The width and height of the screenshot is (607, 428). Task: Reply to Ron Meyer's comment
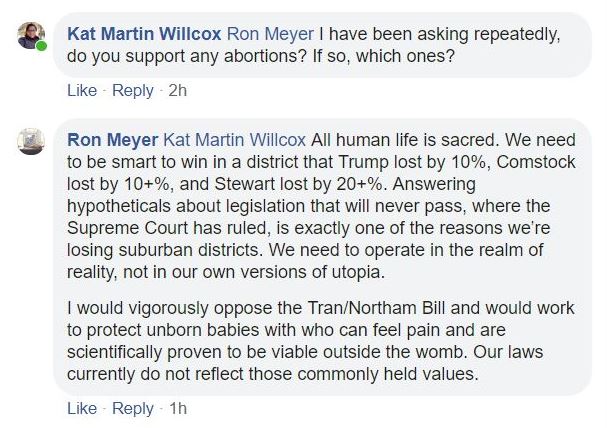(133, 408)
